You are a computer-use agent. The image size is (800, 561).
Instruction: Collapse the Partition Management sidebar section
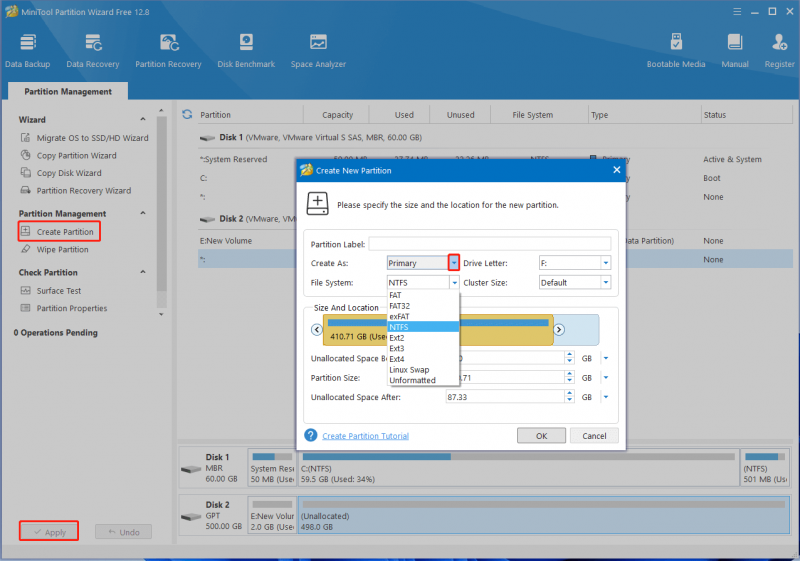(x=143, y=213)
